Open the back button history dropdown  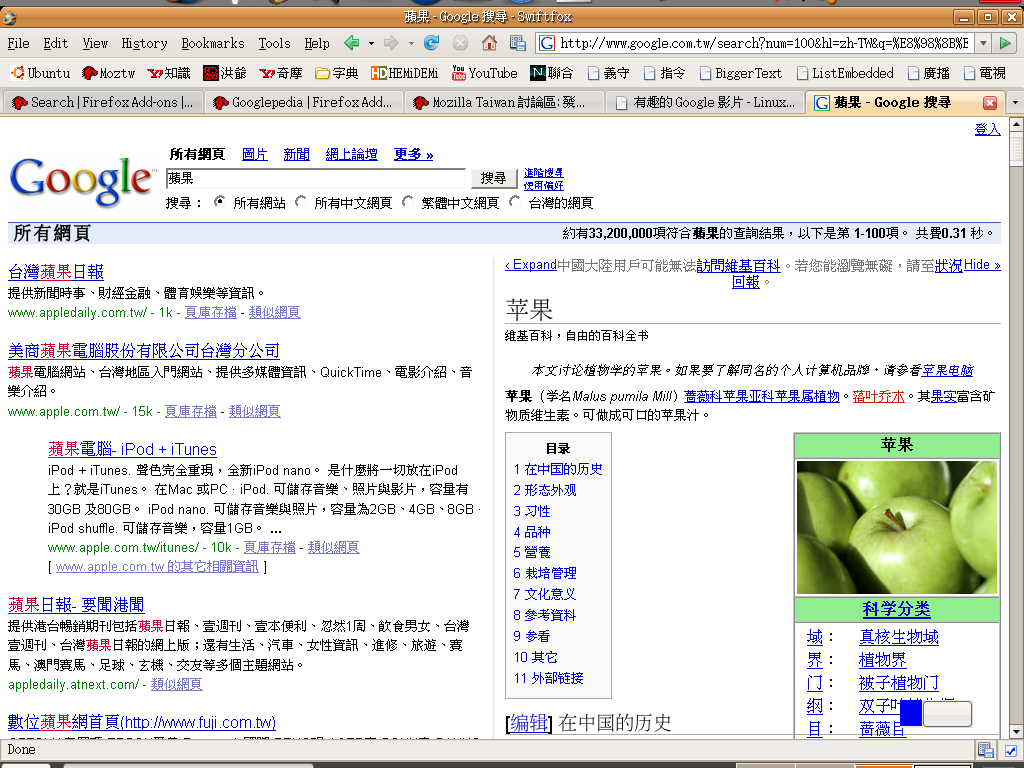pos(371,43)
